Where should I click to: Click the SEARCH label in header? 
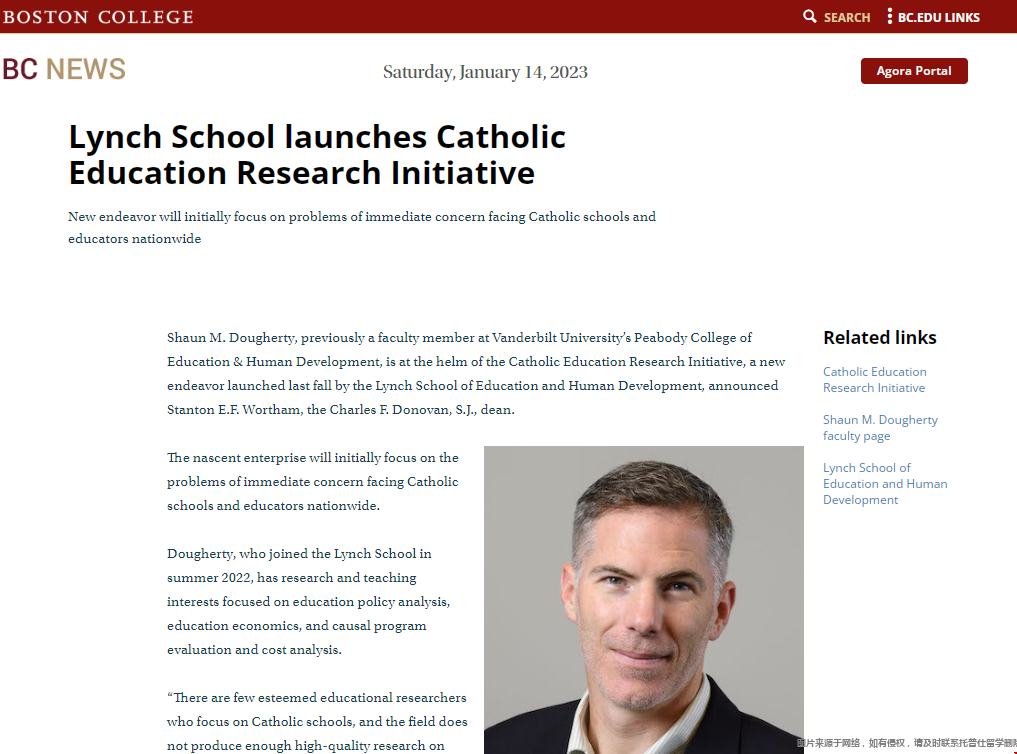point(847,17)
